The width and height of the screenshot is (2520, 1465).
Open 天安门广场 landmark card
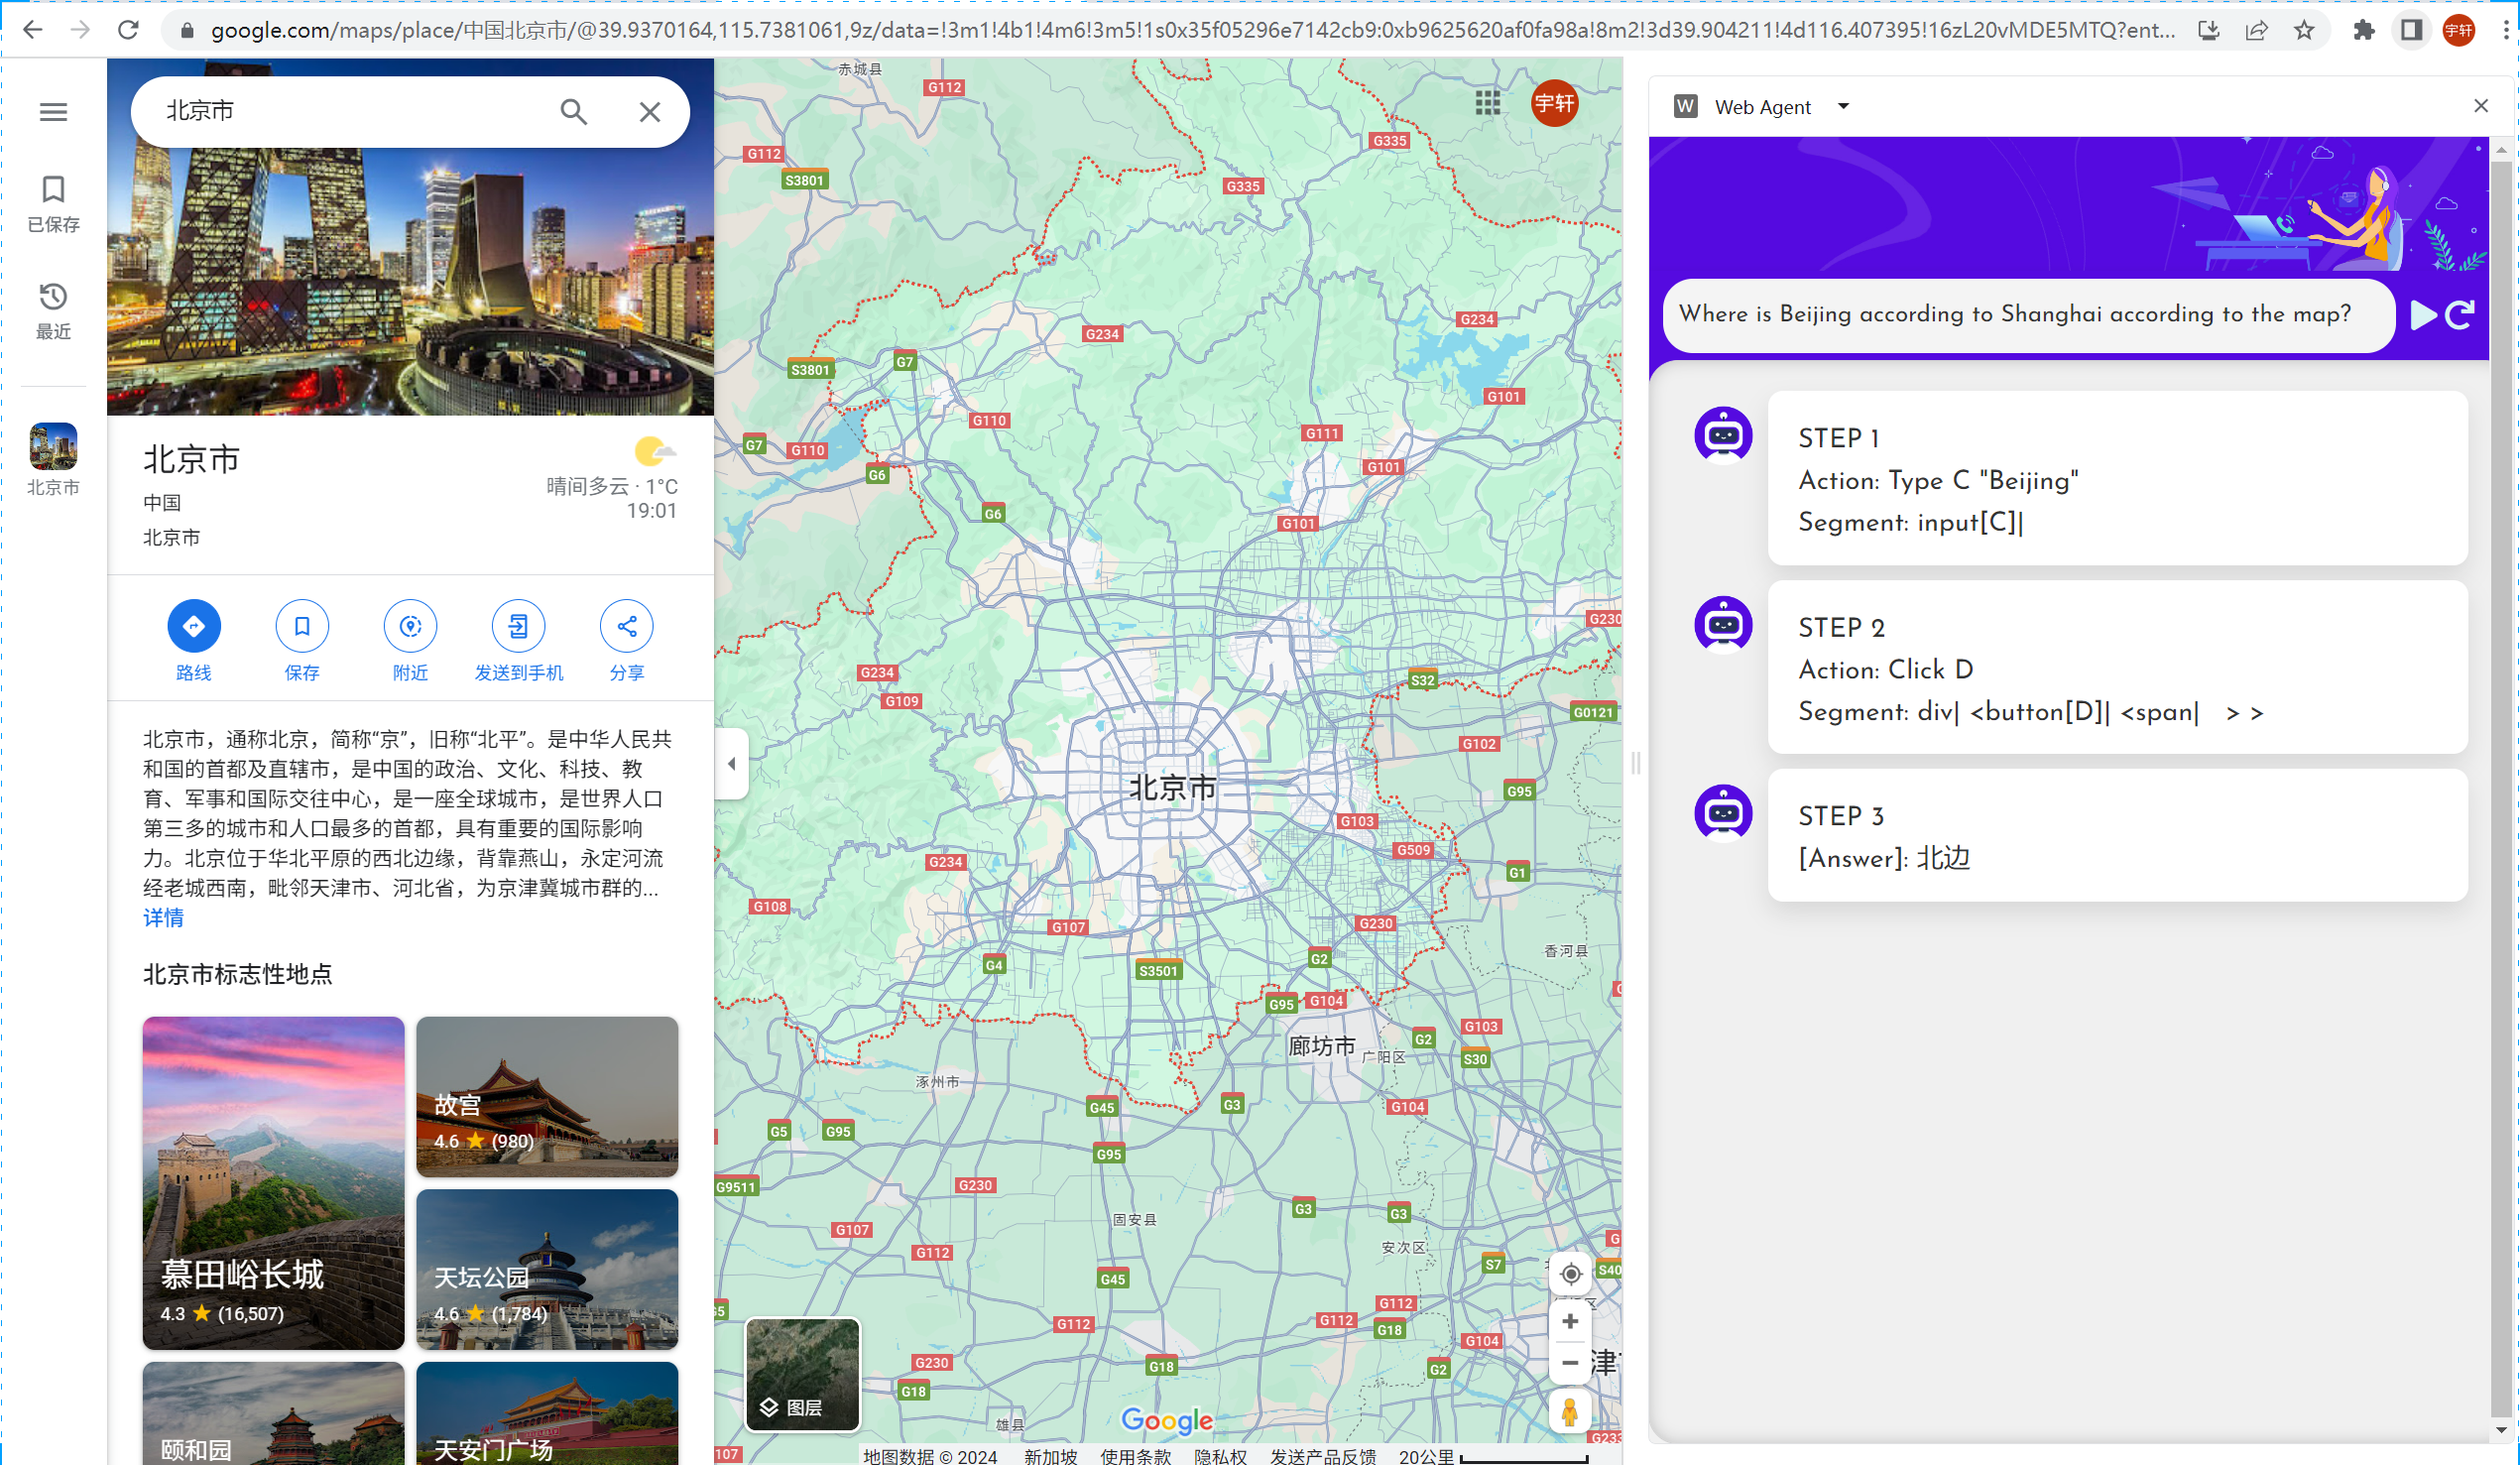pos(547,1413)
